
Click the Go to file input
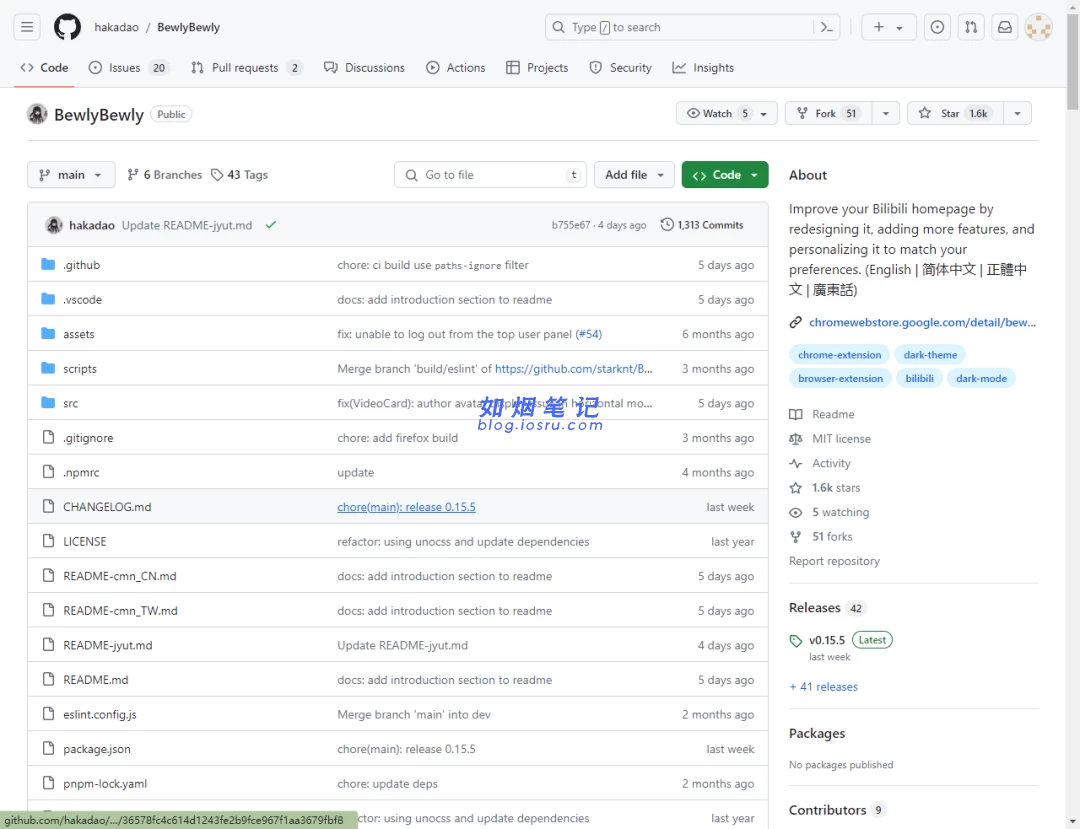tap(490, 175)
